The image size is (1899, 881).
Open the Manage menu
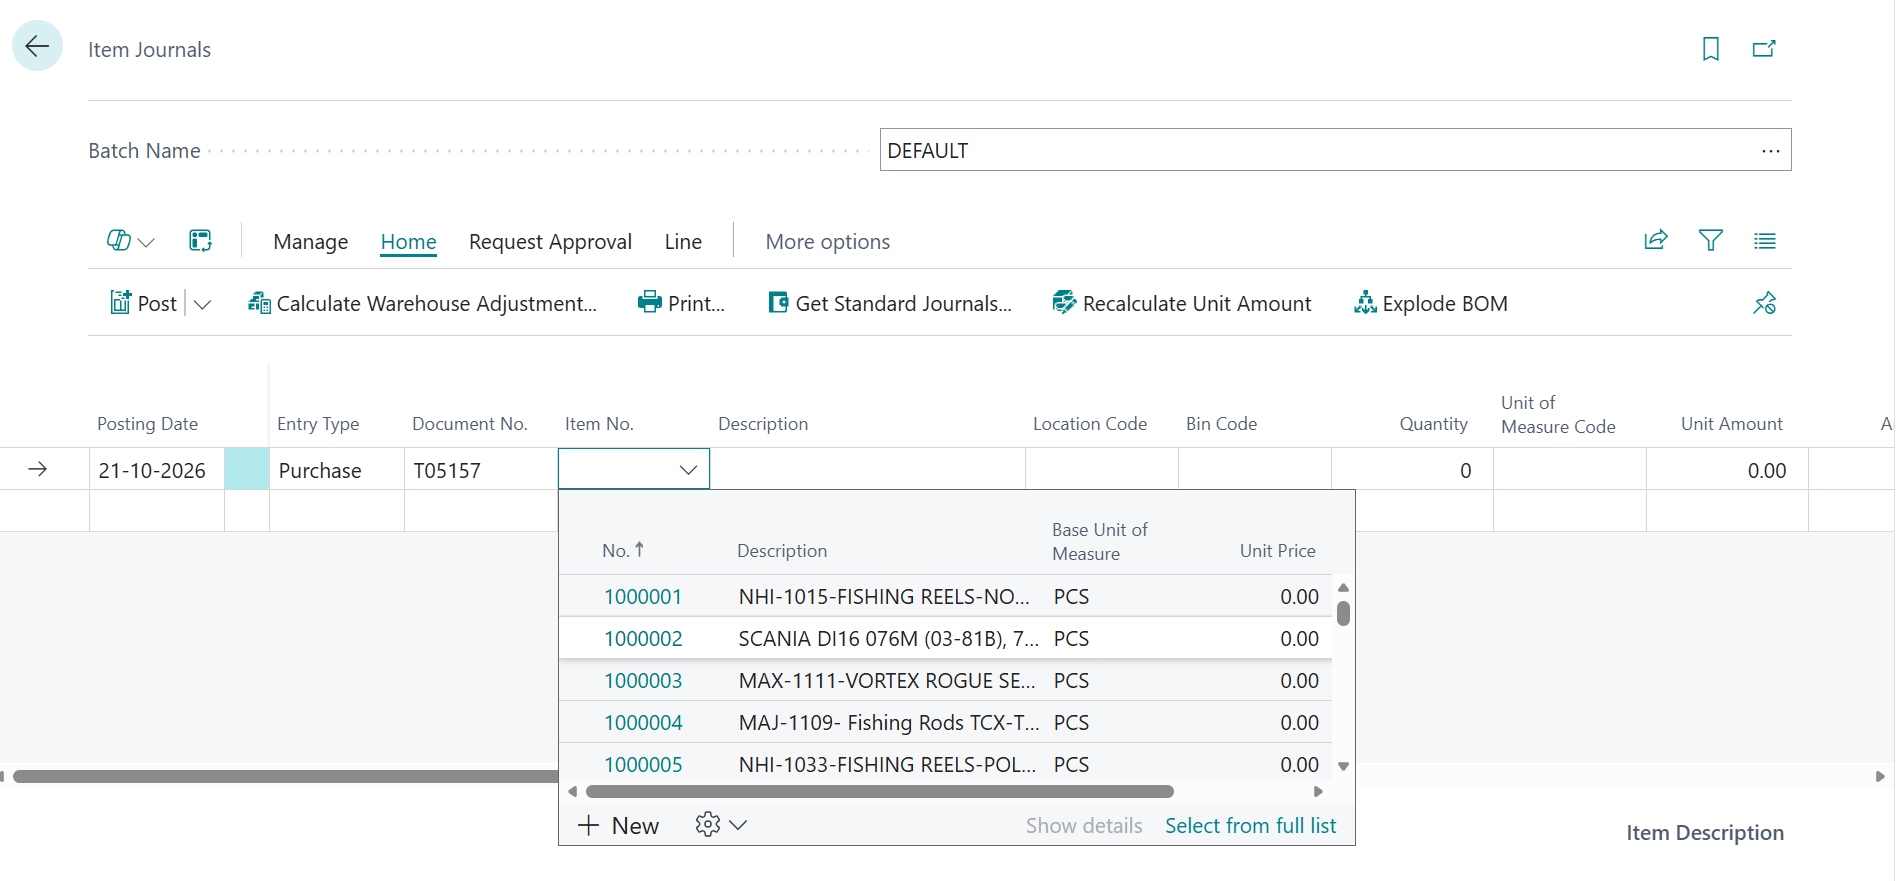[x=311, y=242]
